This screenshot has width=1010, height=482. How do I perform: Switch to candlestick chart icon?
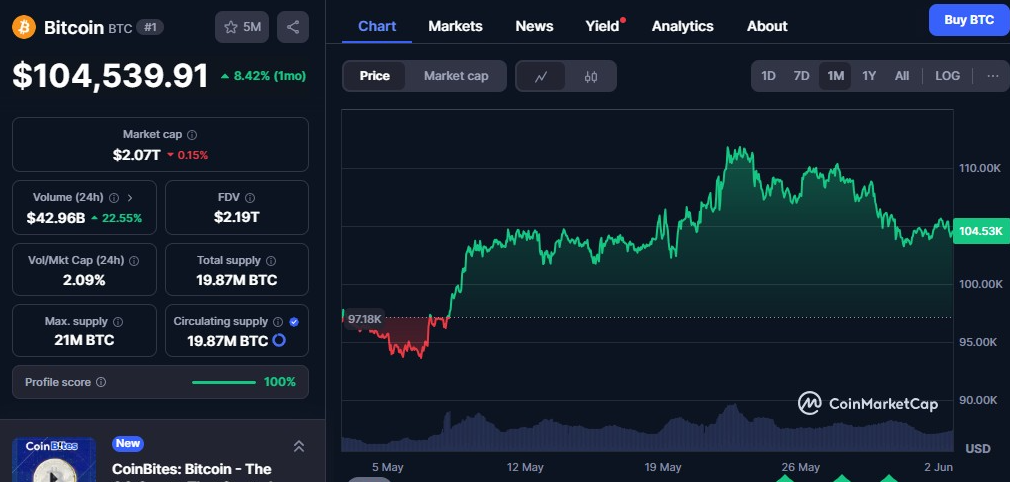(591, 76)
